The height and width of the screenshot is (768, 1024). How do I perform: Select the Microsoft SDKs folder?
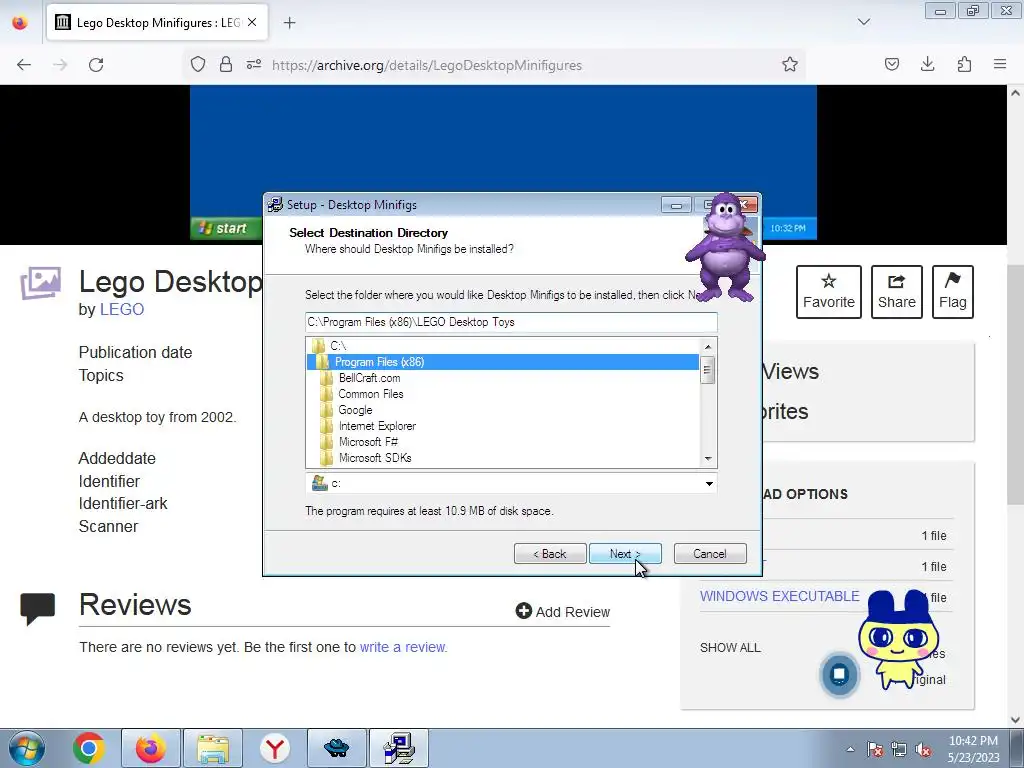(375, 458)
